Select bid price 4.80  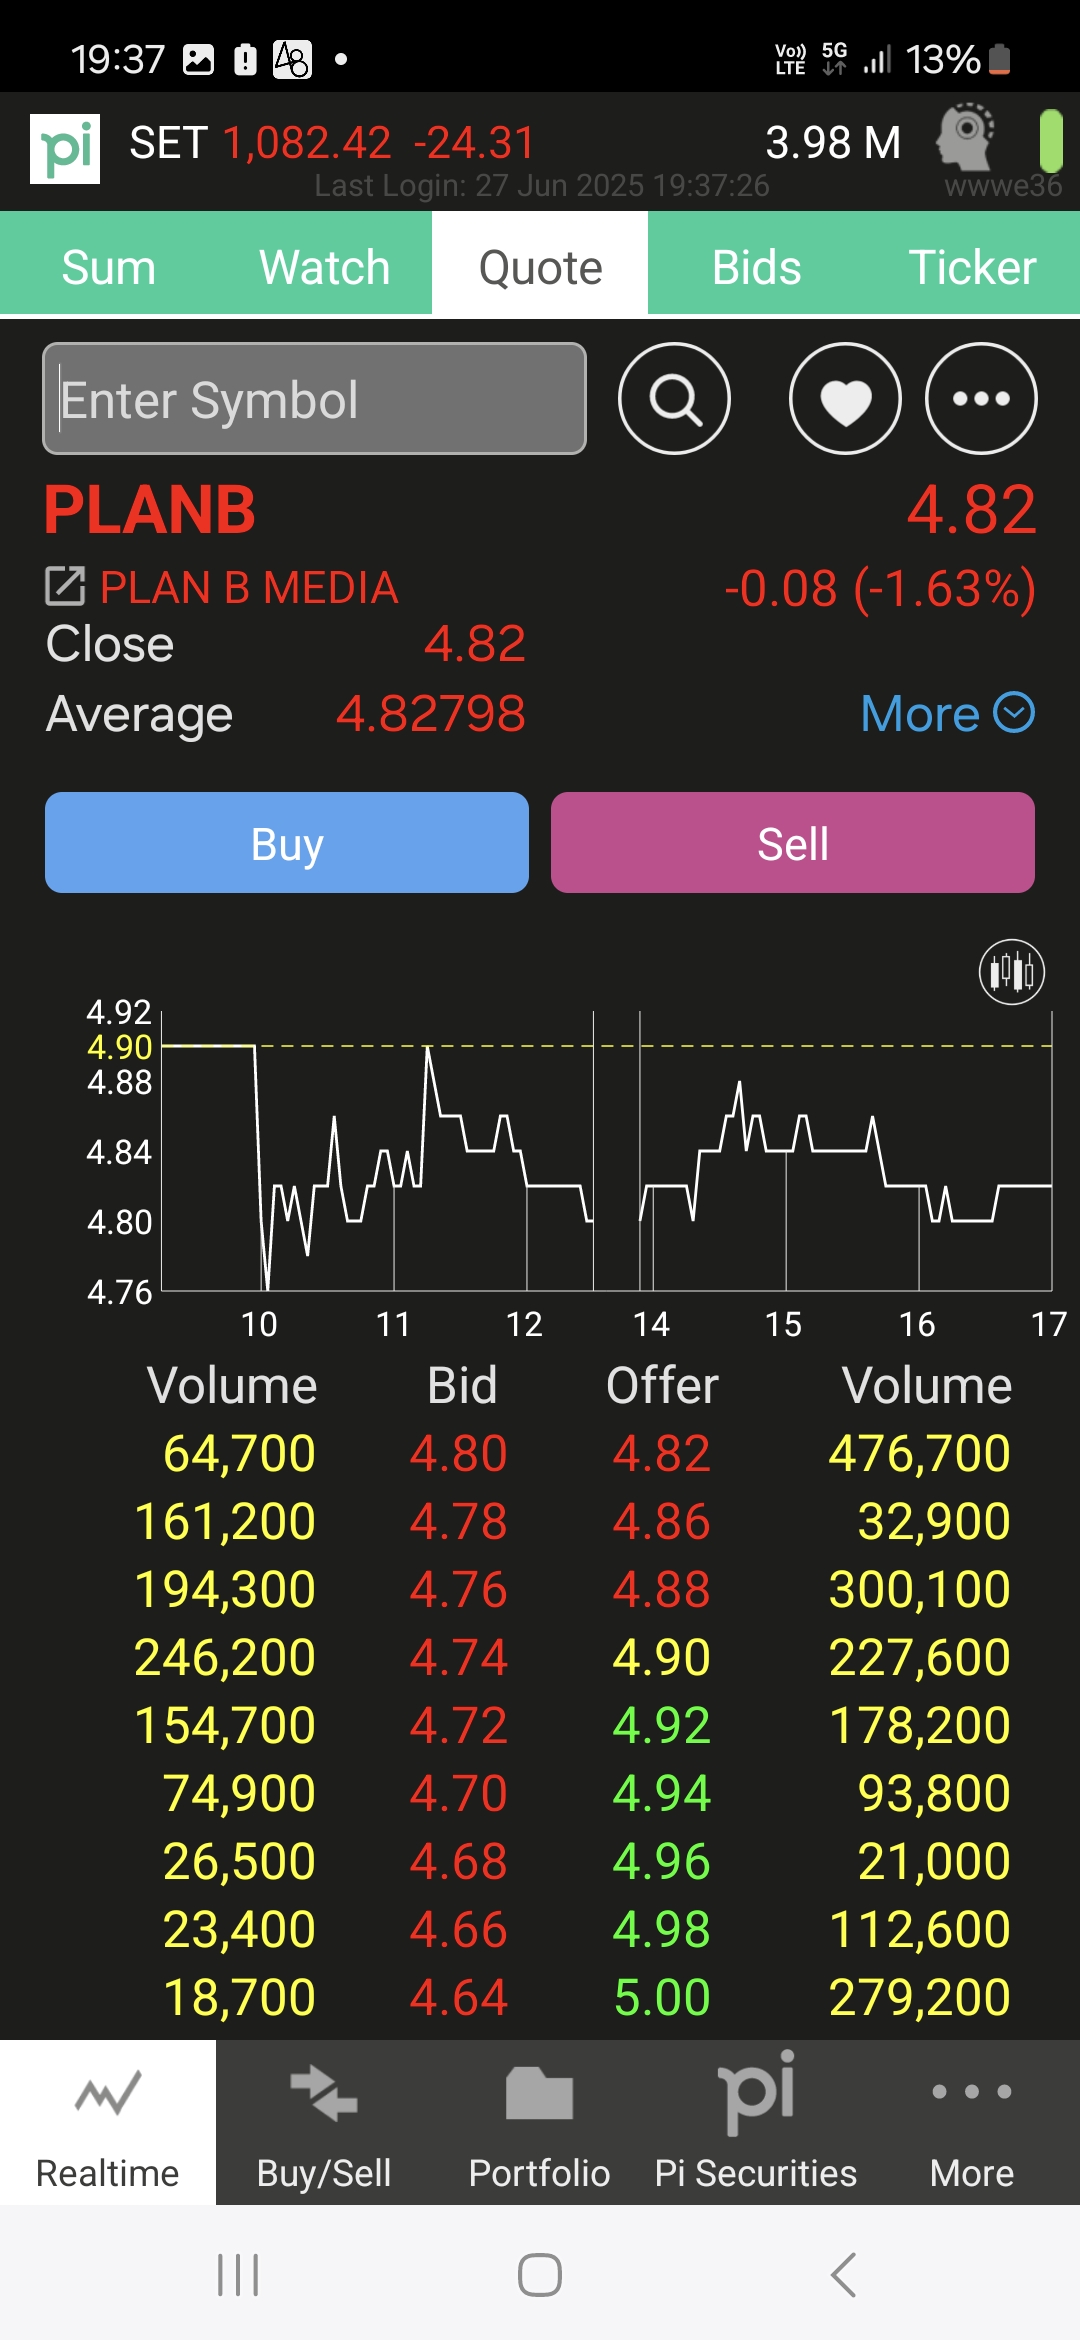[x=459, y=1453]
